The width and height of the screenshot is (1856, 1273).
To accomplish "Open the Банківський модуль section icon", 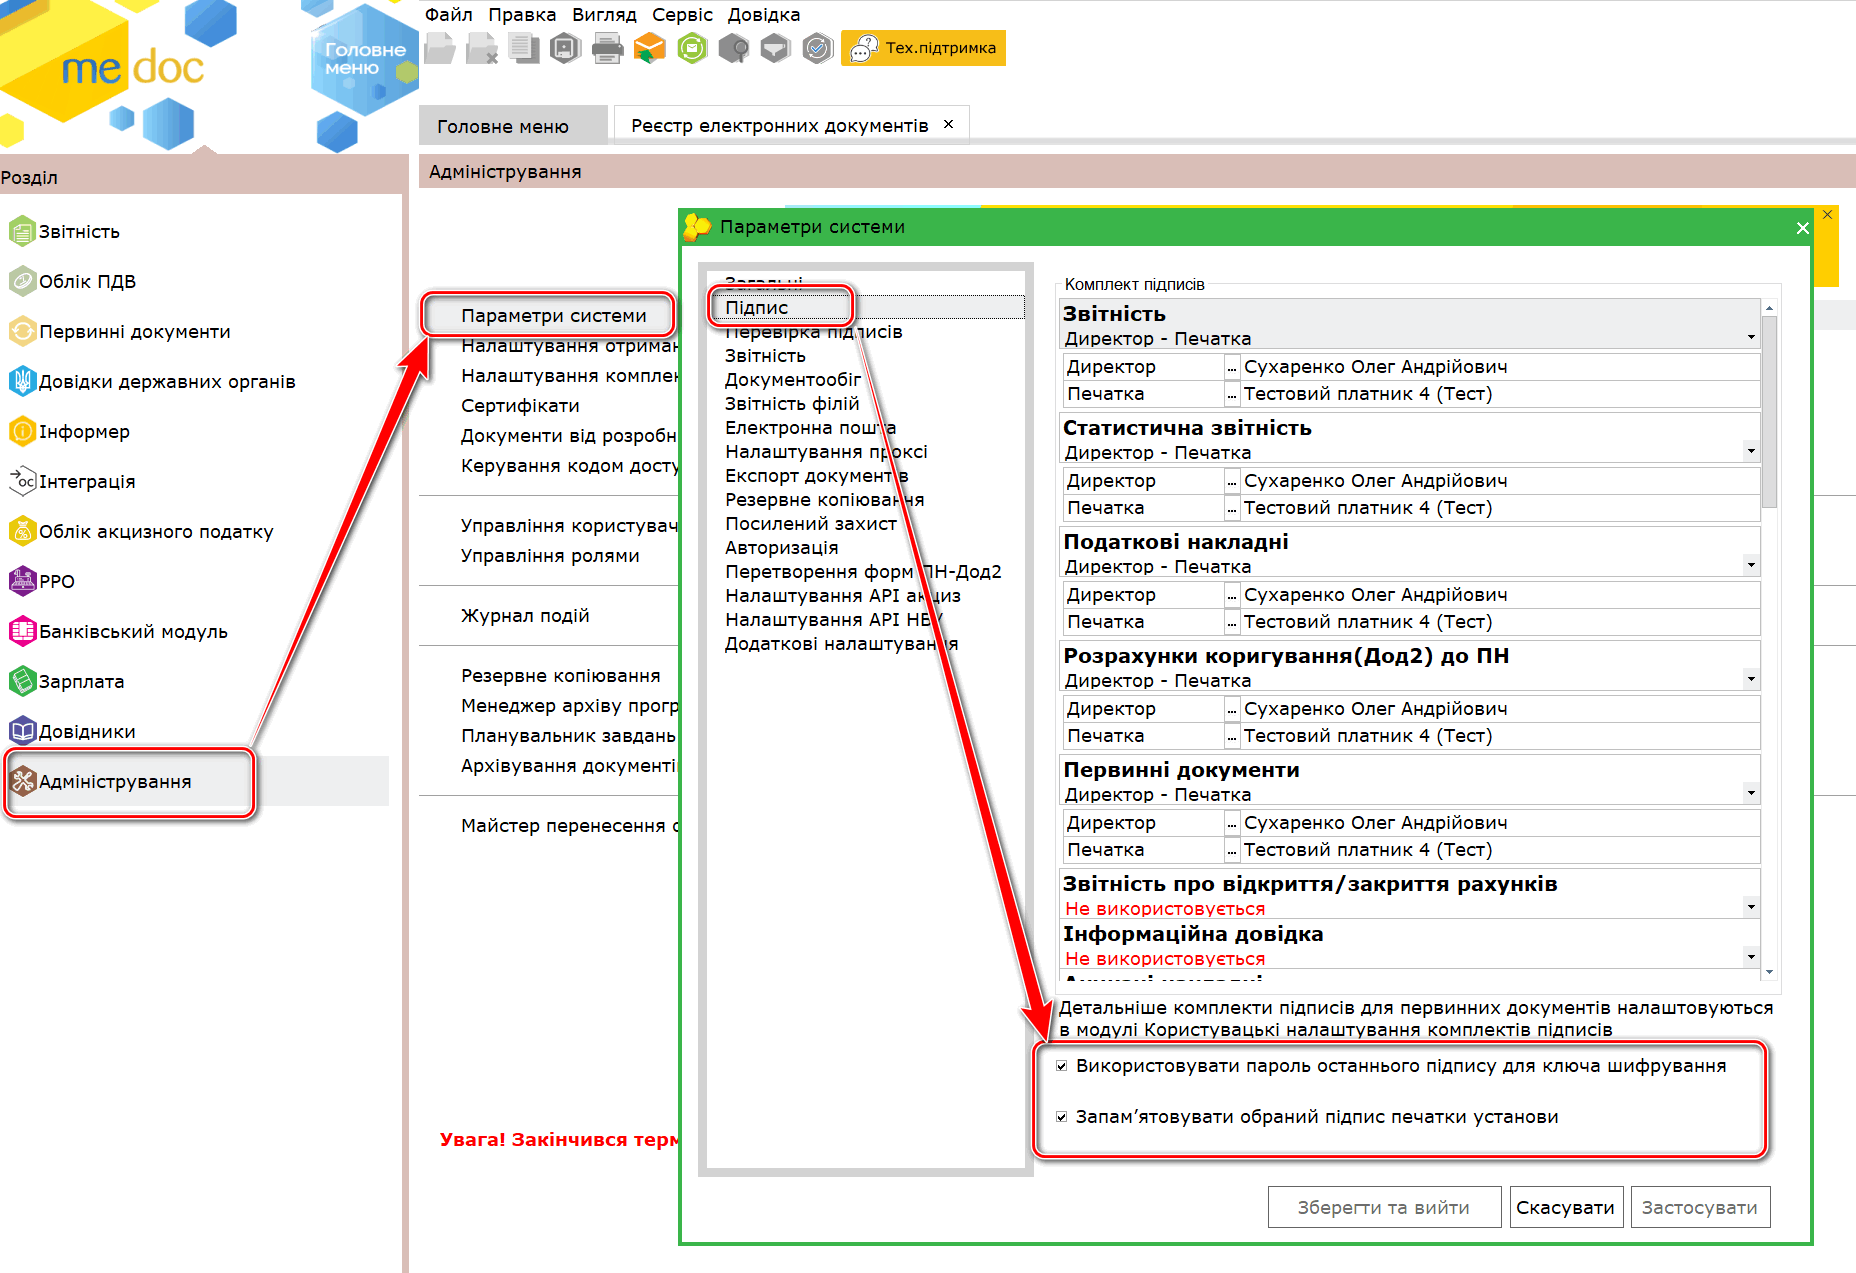I will (22, 631).
